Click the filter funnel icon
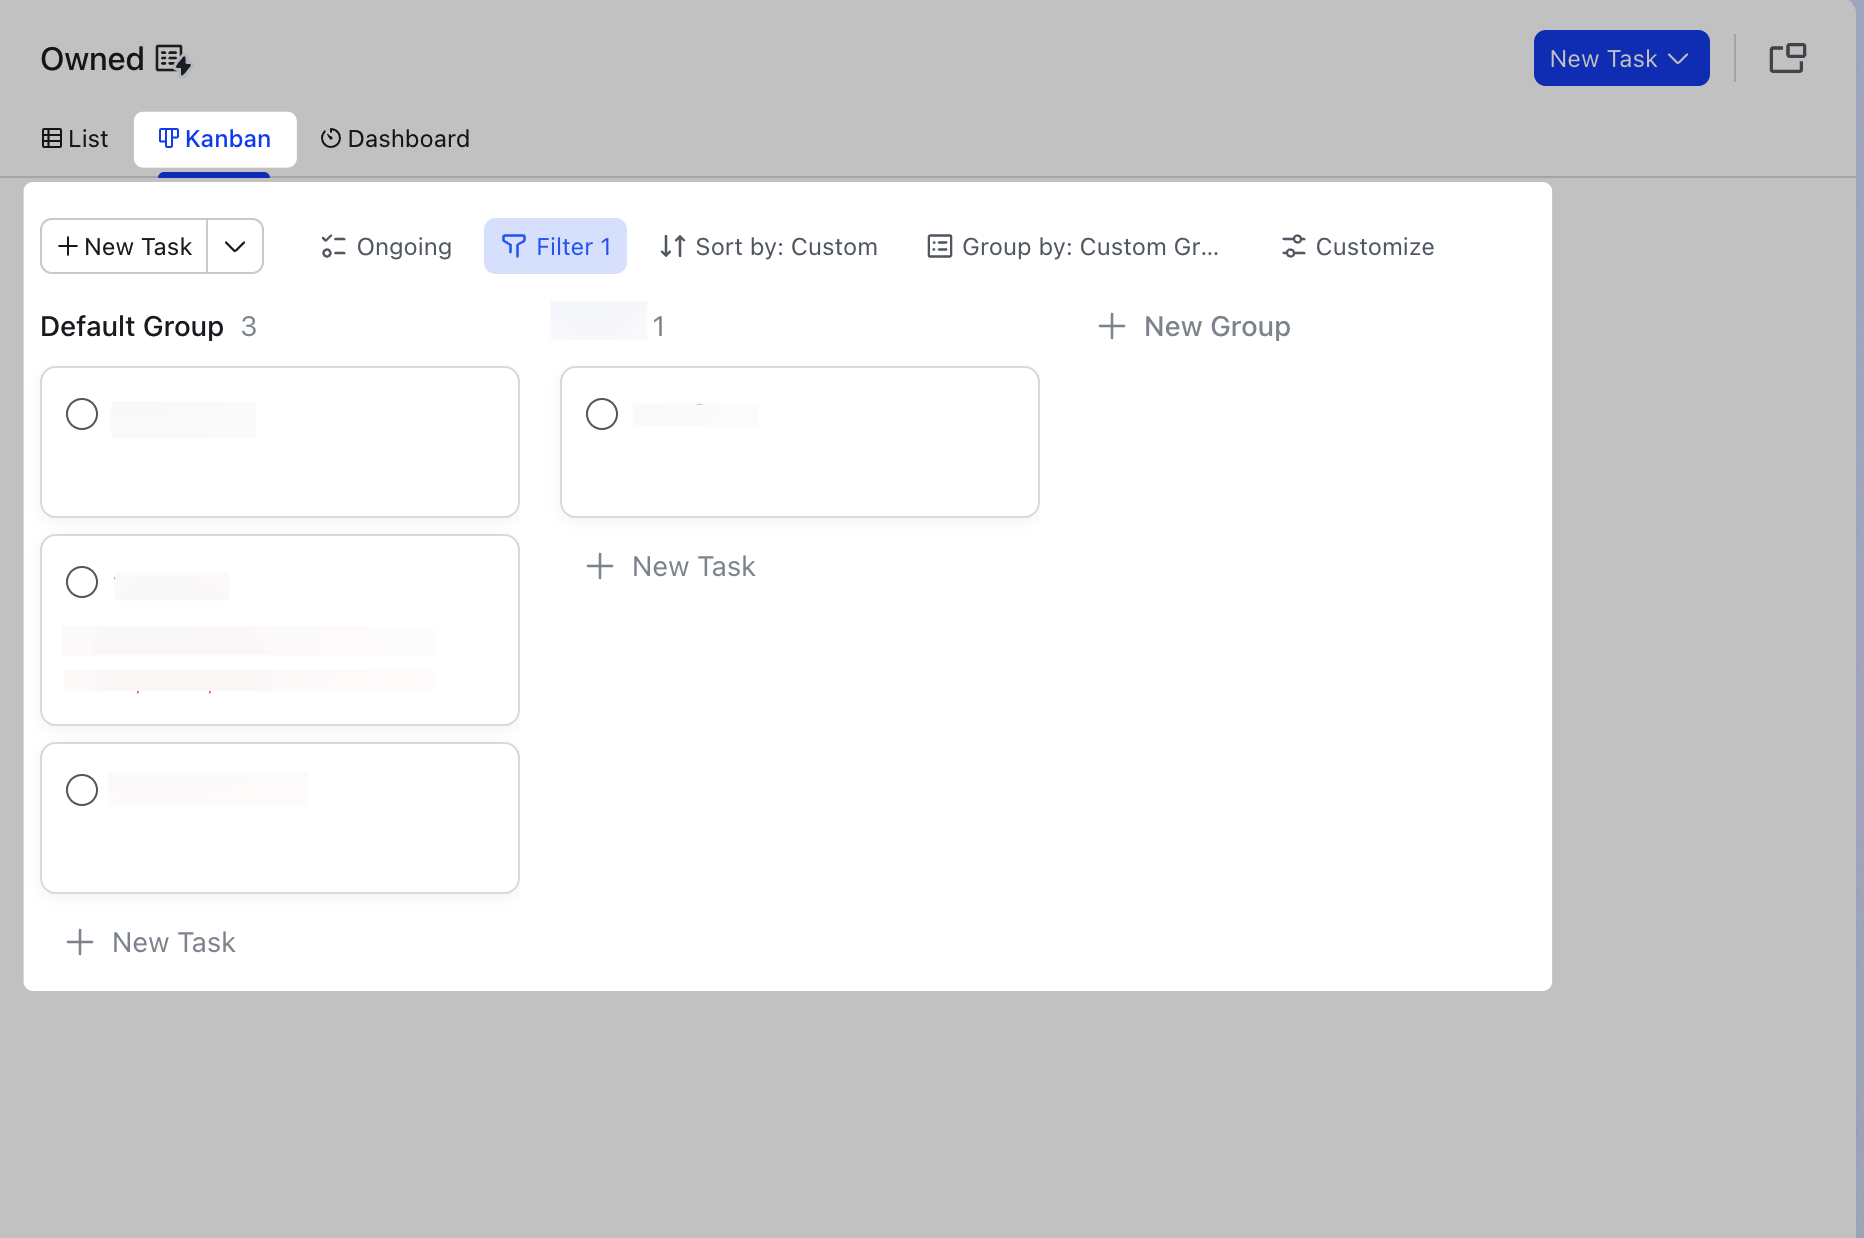 pos(513,246)
